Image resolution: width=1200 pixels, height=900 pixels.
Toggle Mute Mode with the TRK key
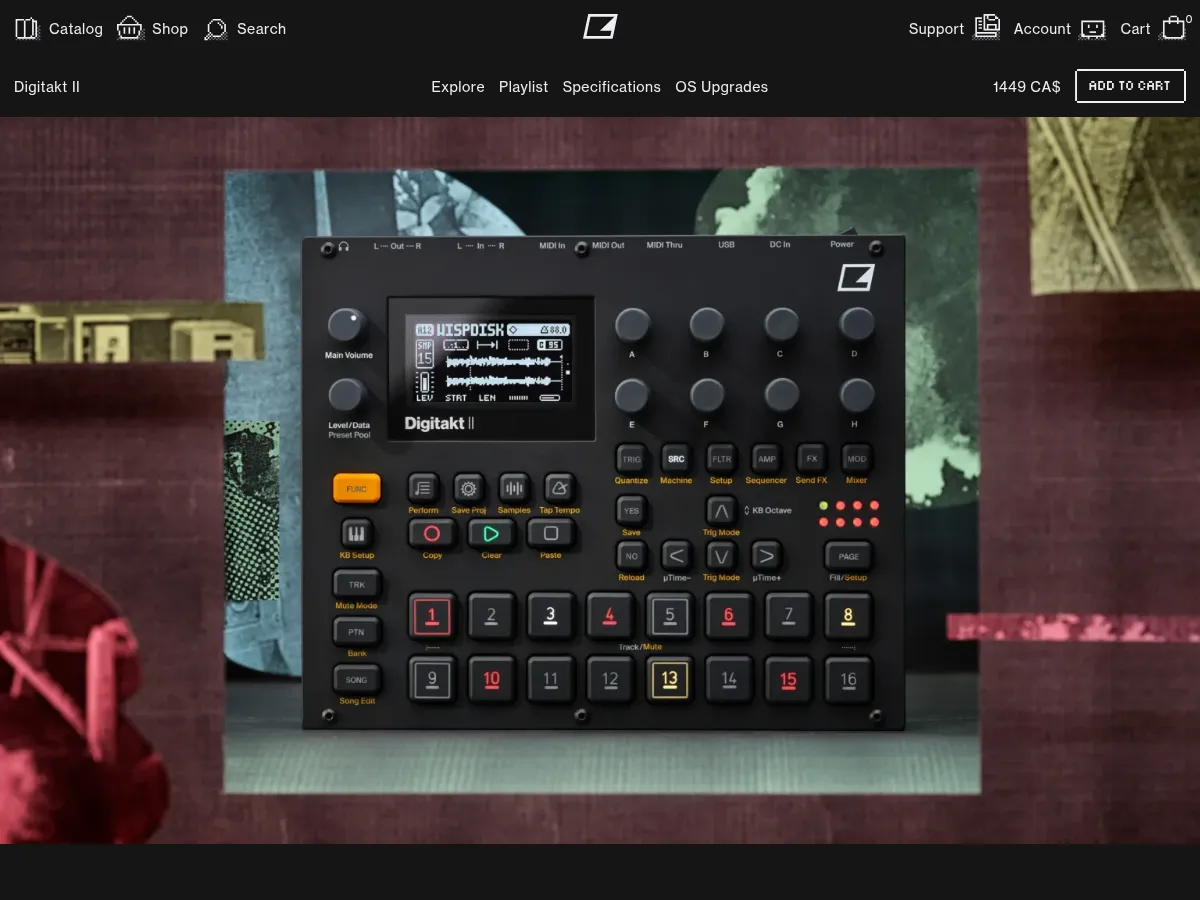pyautogui.click(x=357, y=584)
